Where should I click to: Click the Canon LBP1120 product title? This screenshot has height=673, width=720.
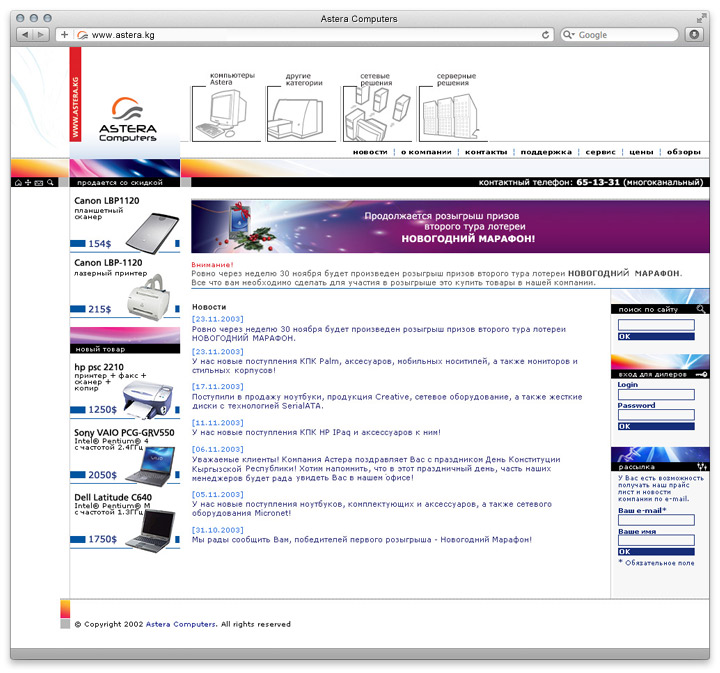pos(107,201)
